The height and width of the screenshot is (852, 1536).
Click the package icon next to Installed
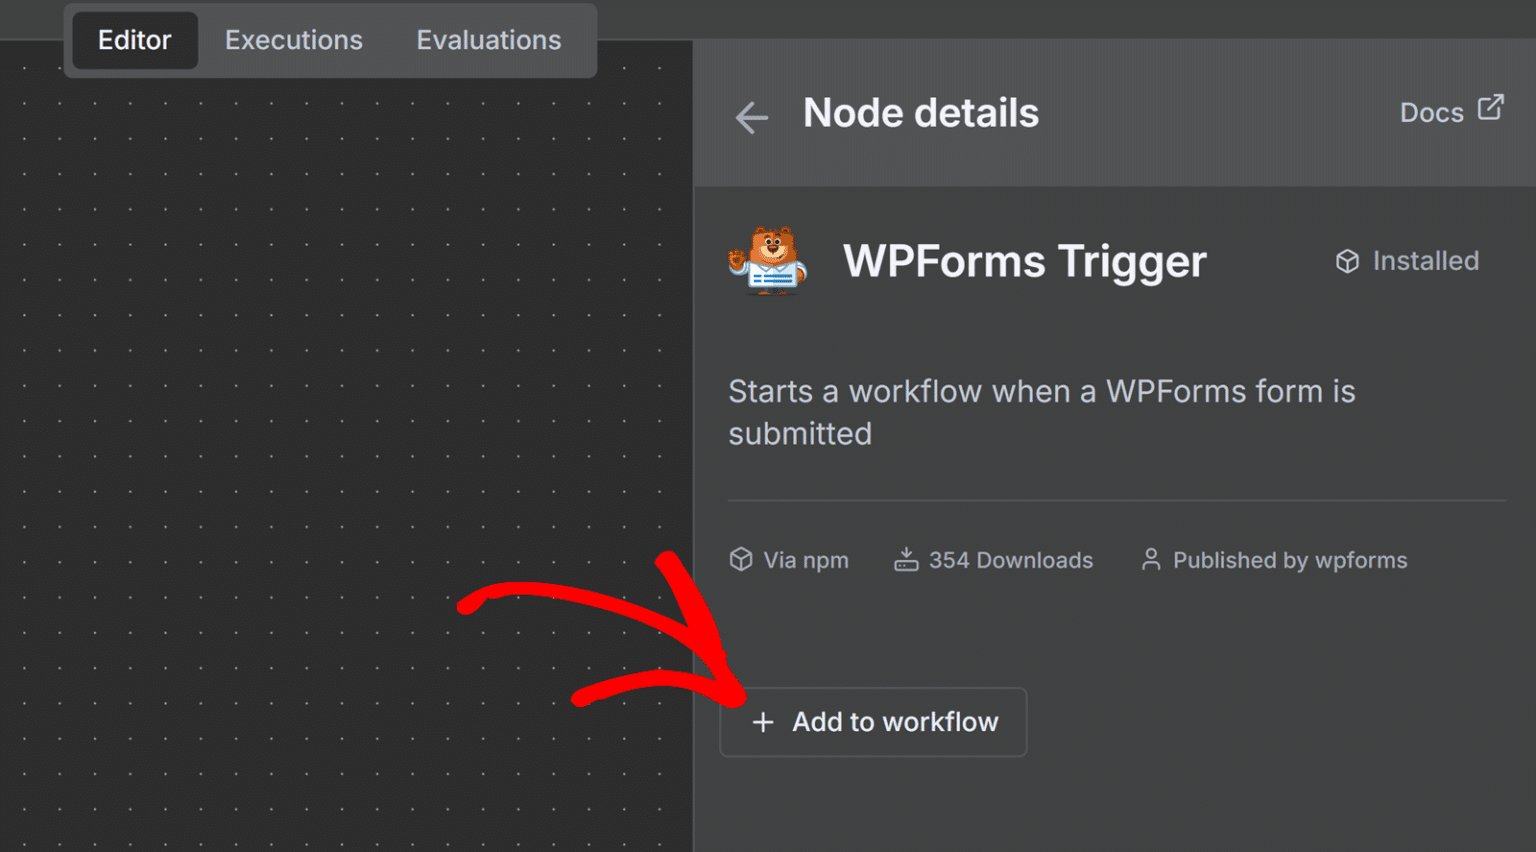pyautogui.click(x=1348, y=261)
